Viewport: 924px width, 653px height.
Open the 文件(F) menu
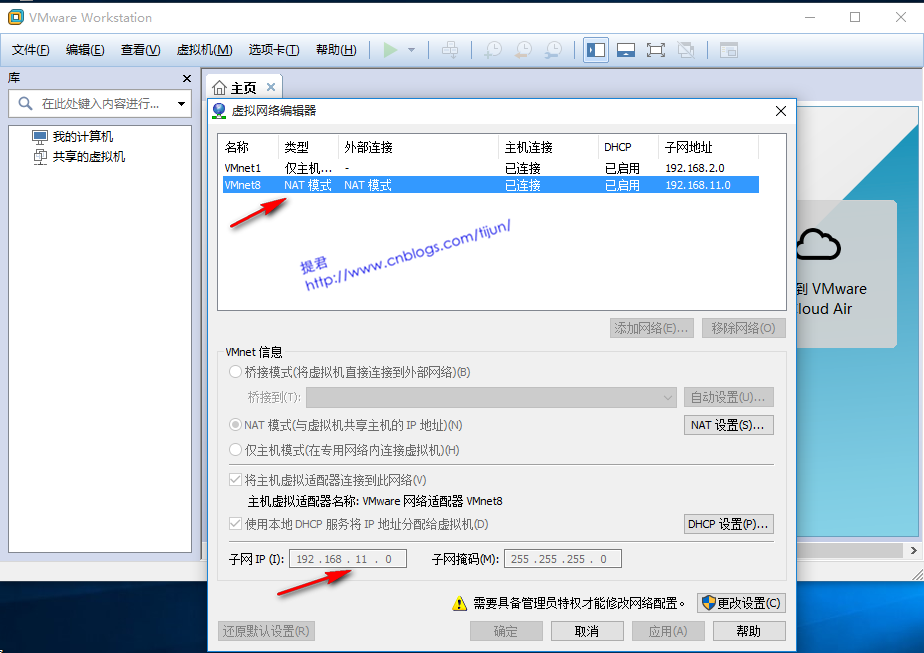31,50
